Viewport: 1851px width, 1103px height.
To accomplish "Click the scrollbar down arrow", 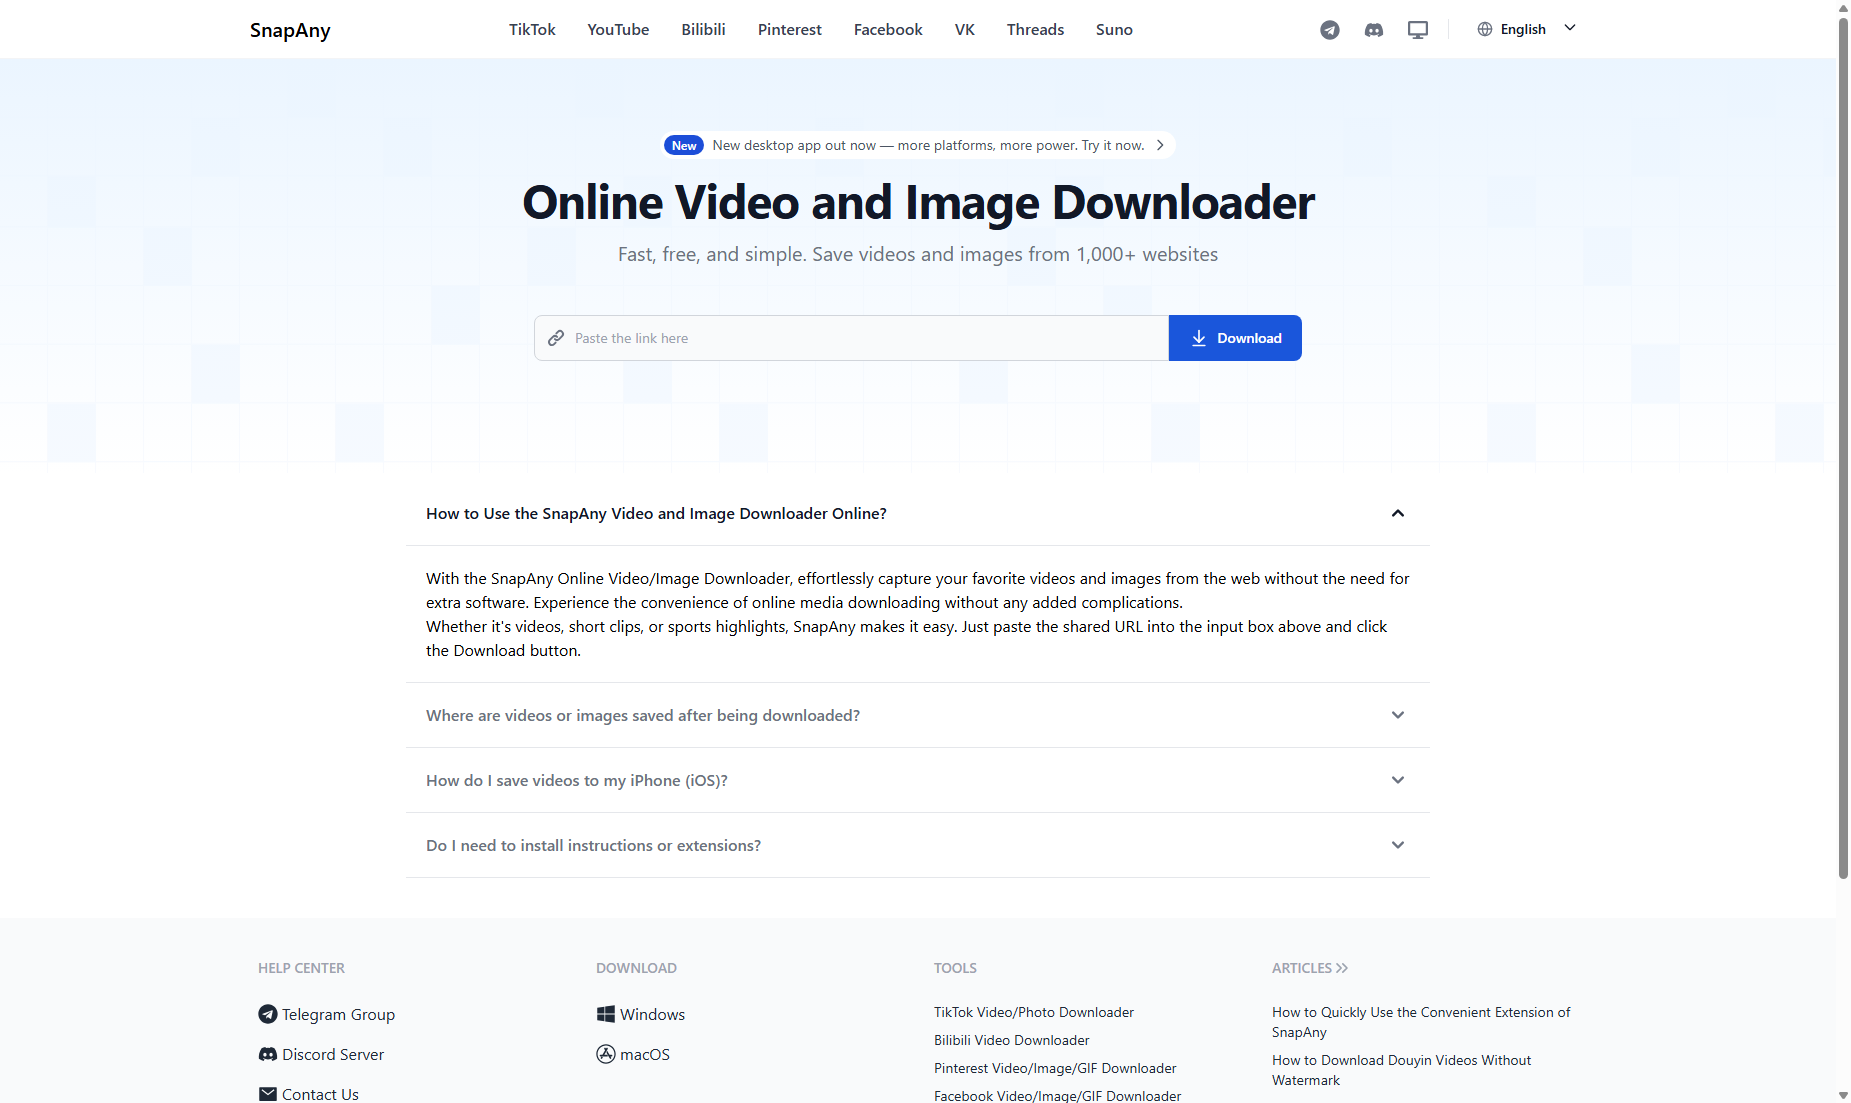I will click(1843, 1095).
